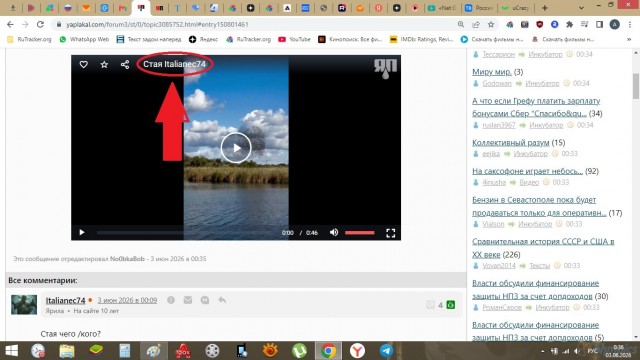Mute the video with the speaker icon

[334, 232]
